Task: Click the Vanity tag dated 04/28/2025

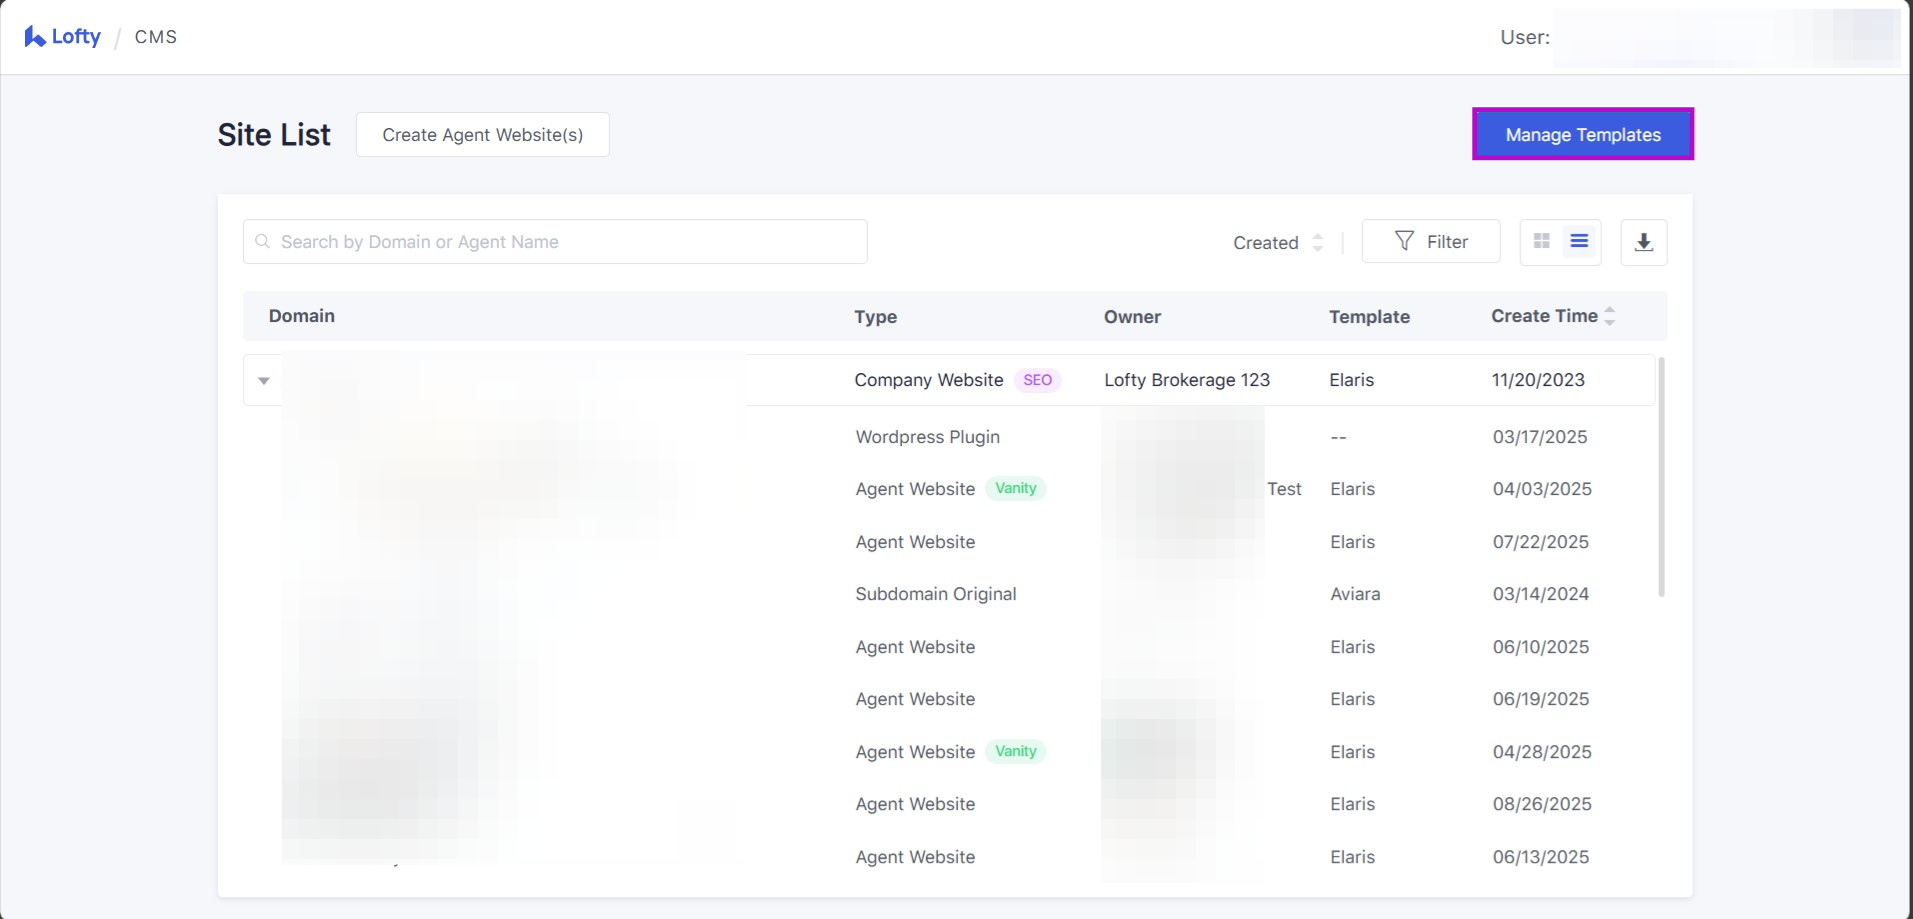Action: click(1015, 752)
